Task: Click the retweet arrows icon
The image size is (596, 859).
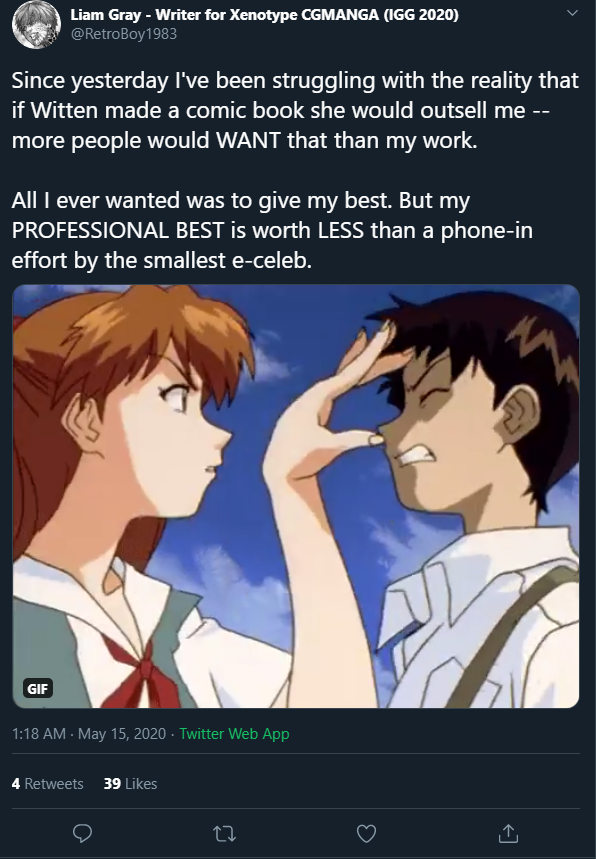Action: pyautogui.click(x=224, y=834)
